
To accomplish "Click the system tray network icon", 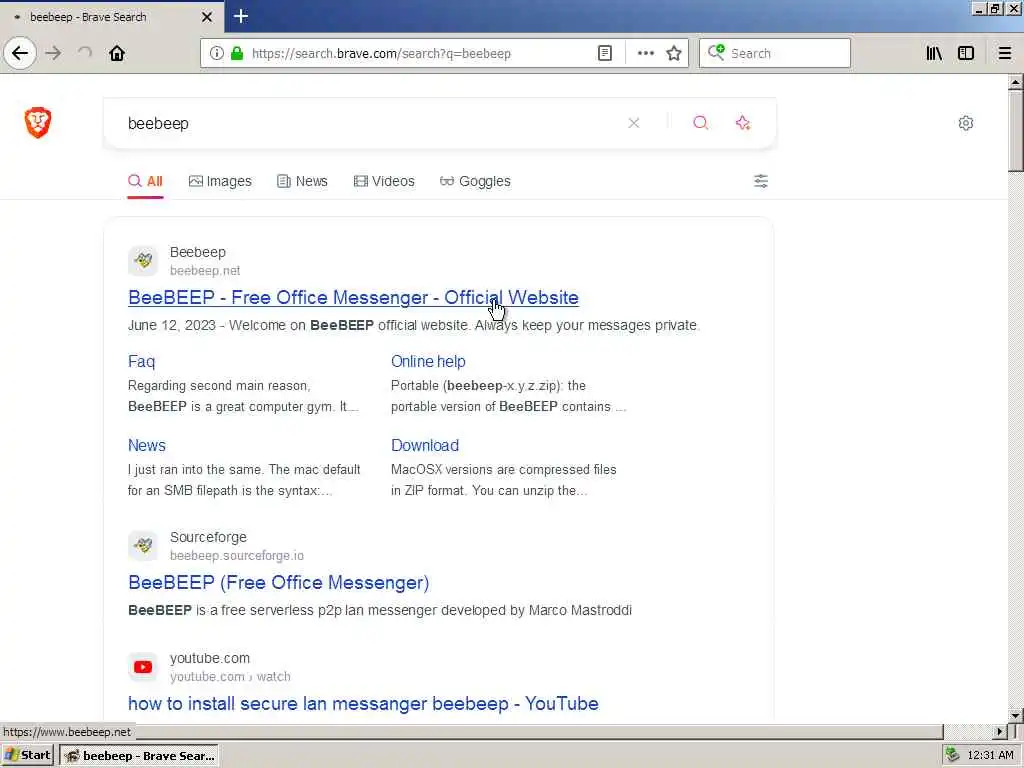I will 953,755.
